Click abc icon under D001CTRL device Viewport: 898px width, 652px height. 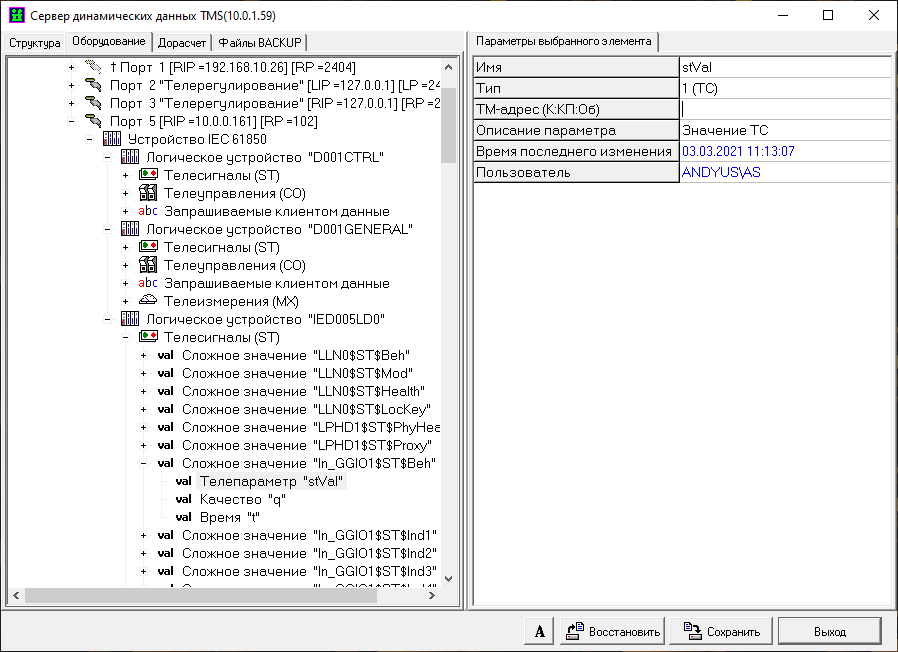pos(148,211)
